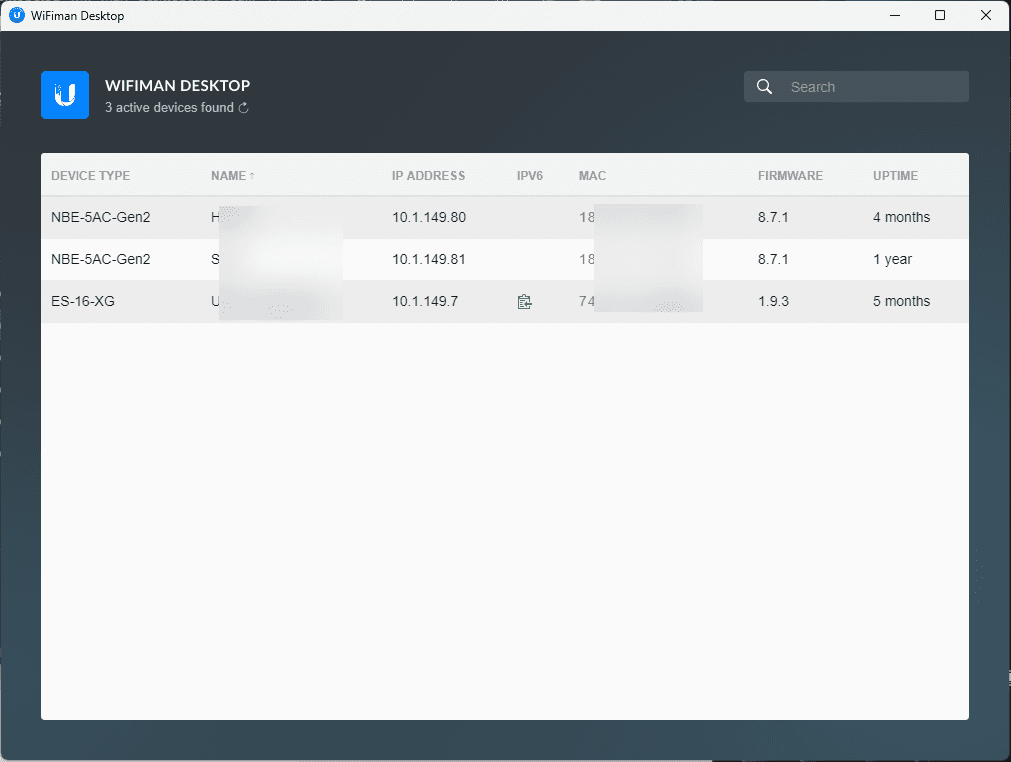
Task: Click the 4 months uptime cell
Action: 901,217
